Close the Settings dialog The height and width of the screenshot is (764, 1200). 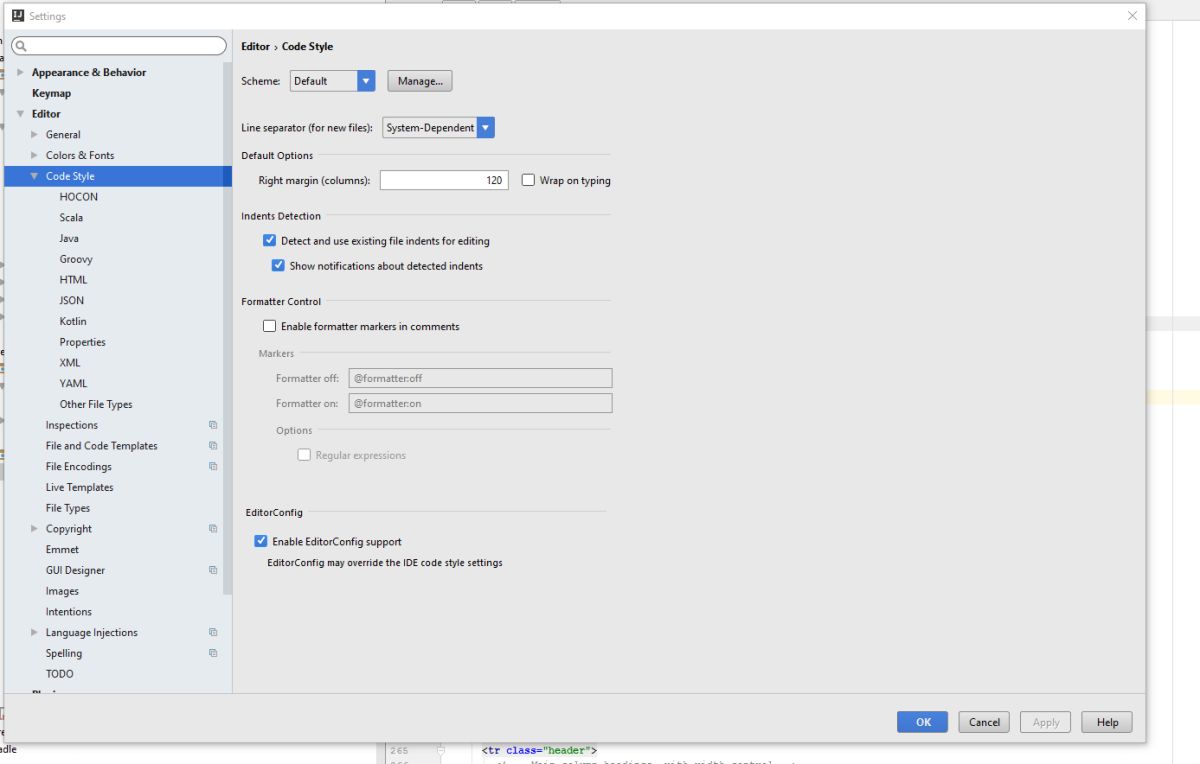(1132, 16)
